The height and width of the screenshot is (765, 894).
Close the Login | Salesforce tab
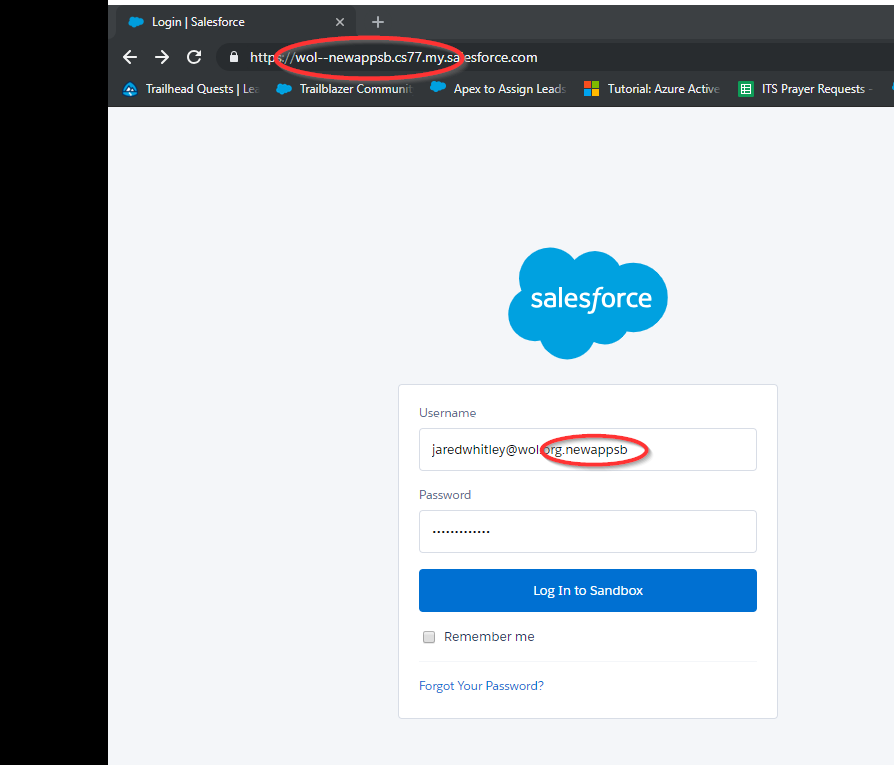(340, 22)
